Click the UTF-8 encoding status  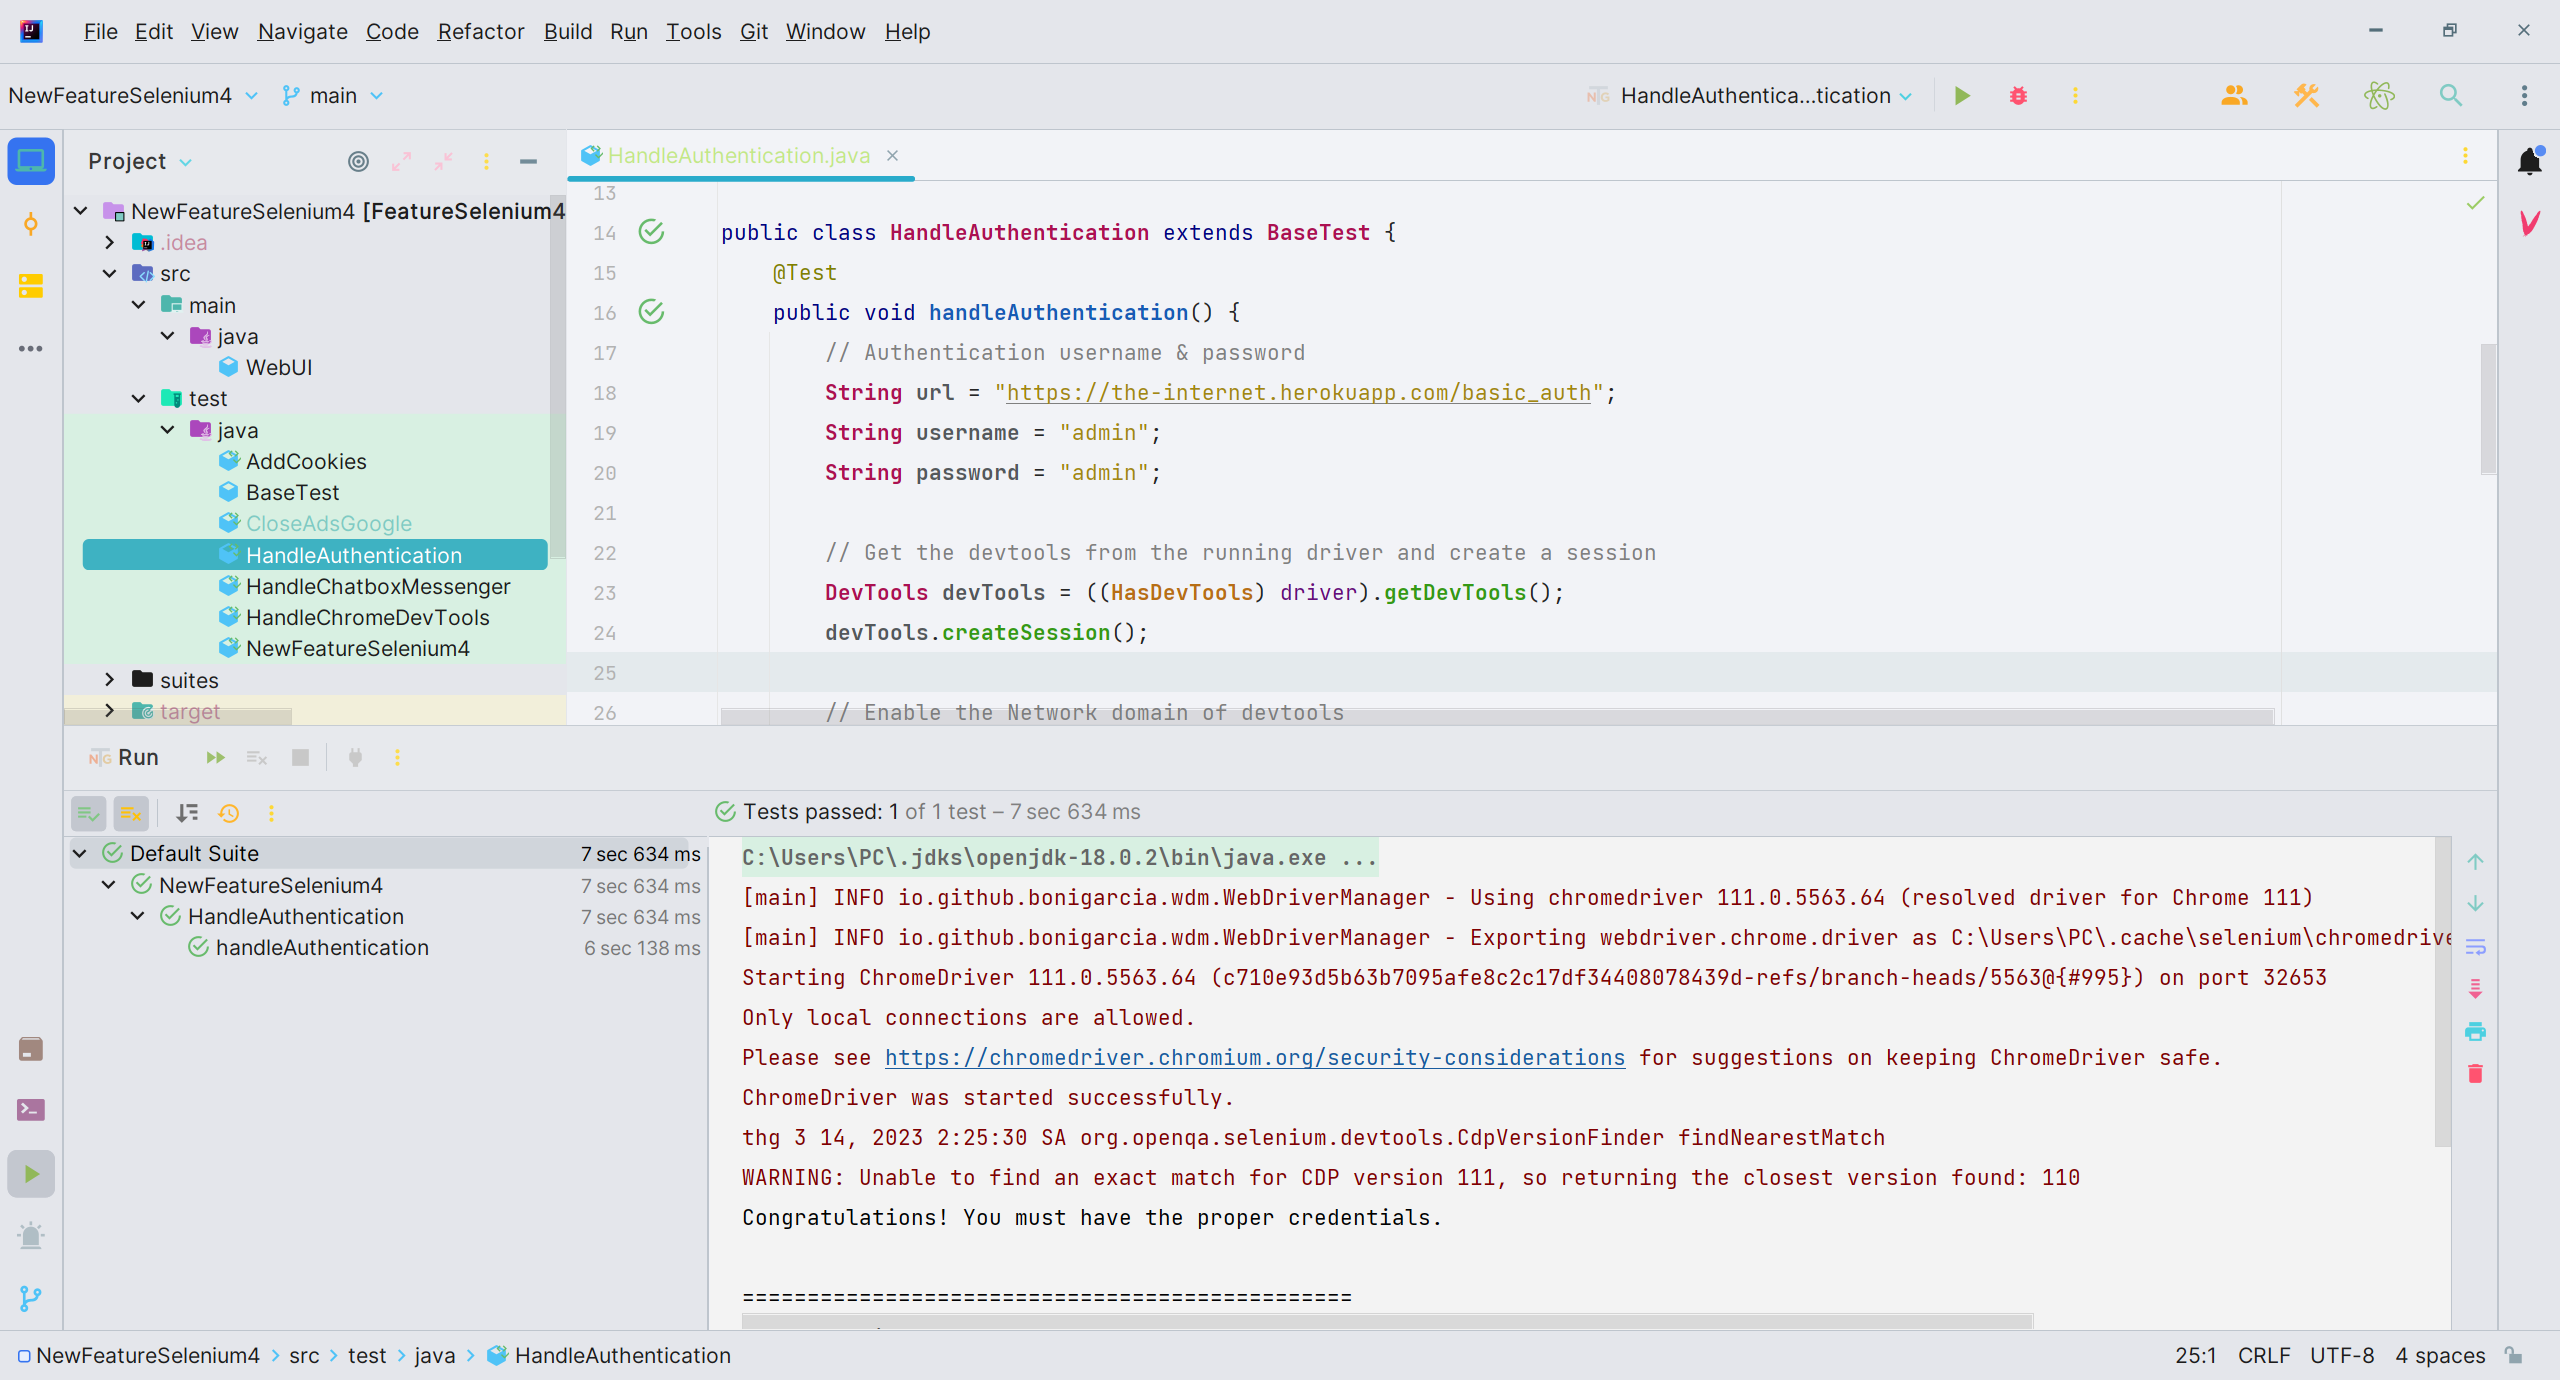(2342, 1355)
